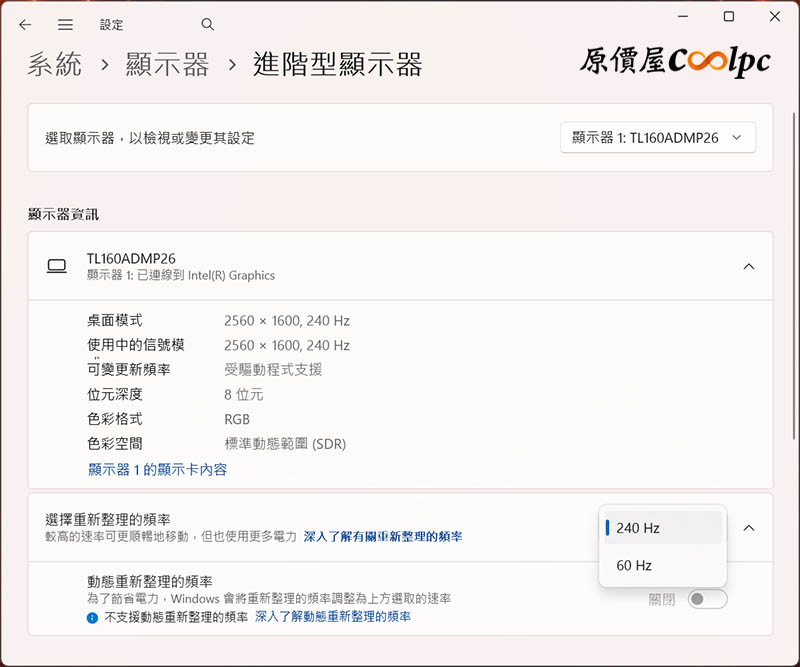
Task: Click the back arrow in the title bar
Action: point(25,25)
